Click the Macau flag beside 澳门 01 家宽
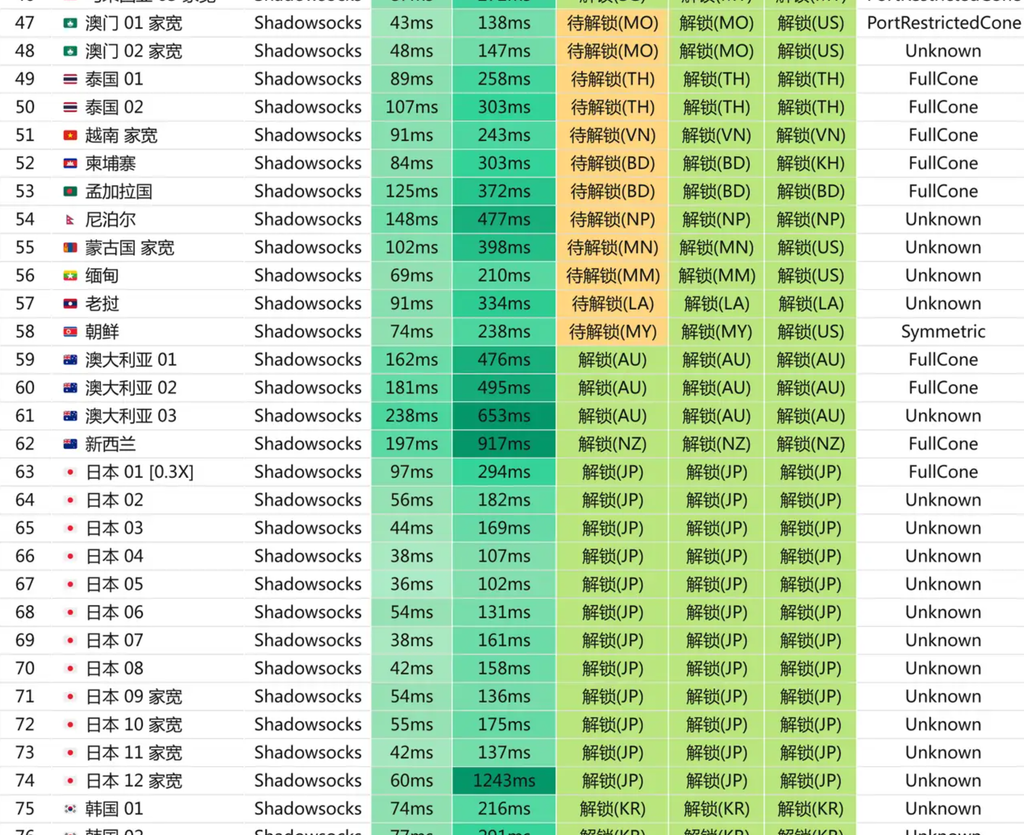The image size is (1024, 835). pyautogui.click(x=70, y=24)
